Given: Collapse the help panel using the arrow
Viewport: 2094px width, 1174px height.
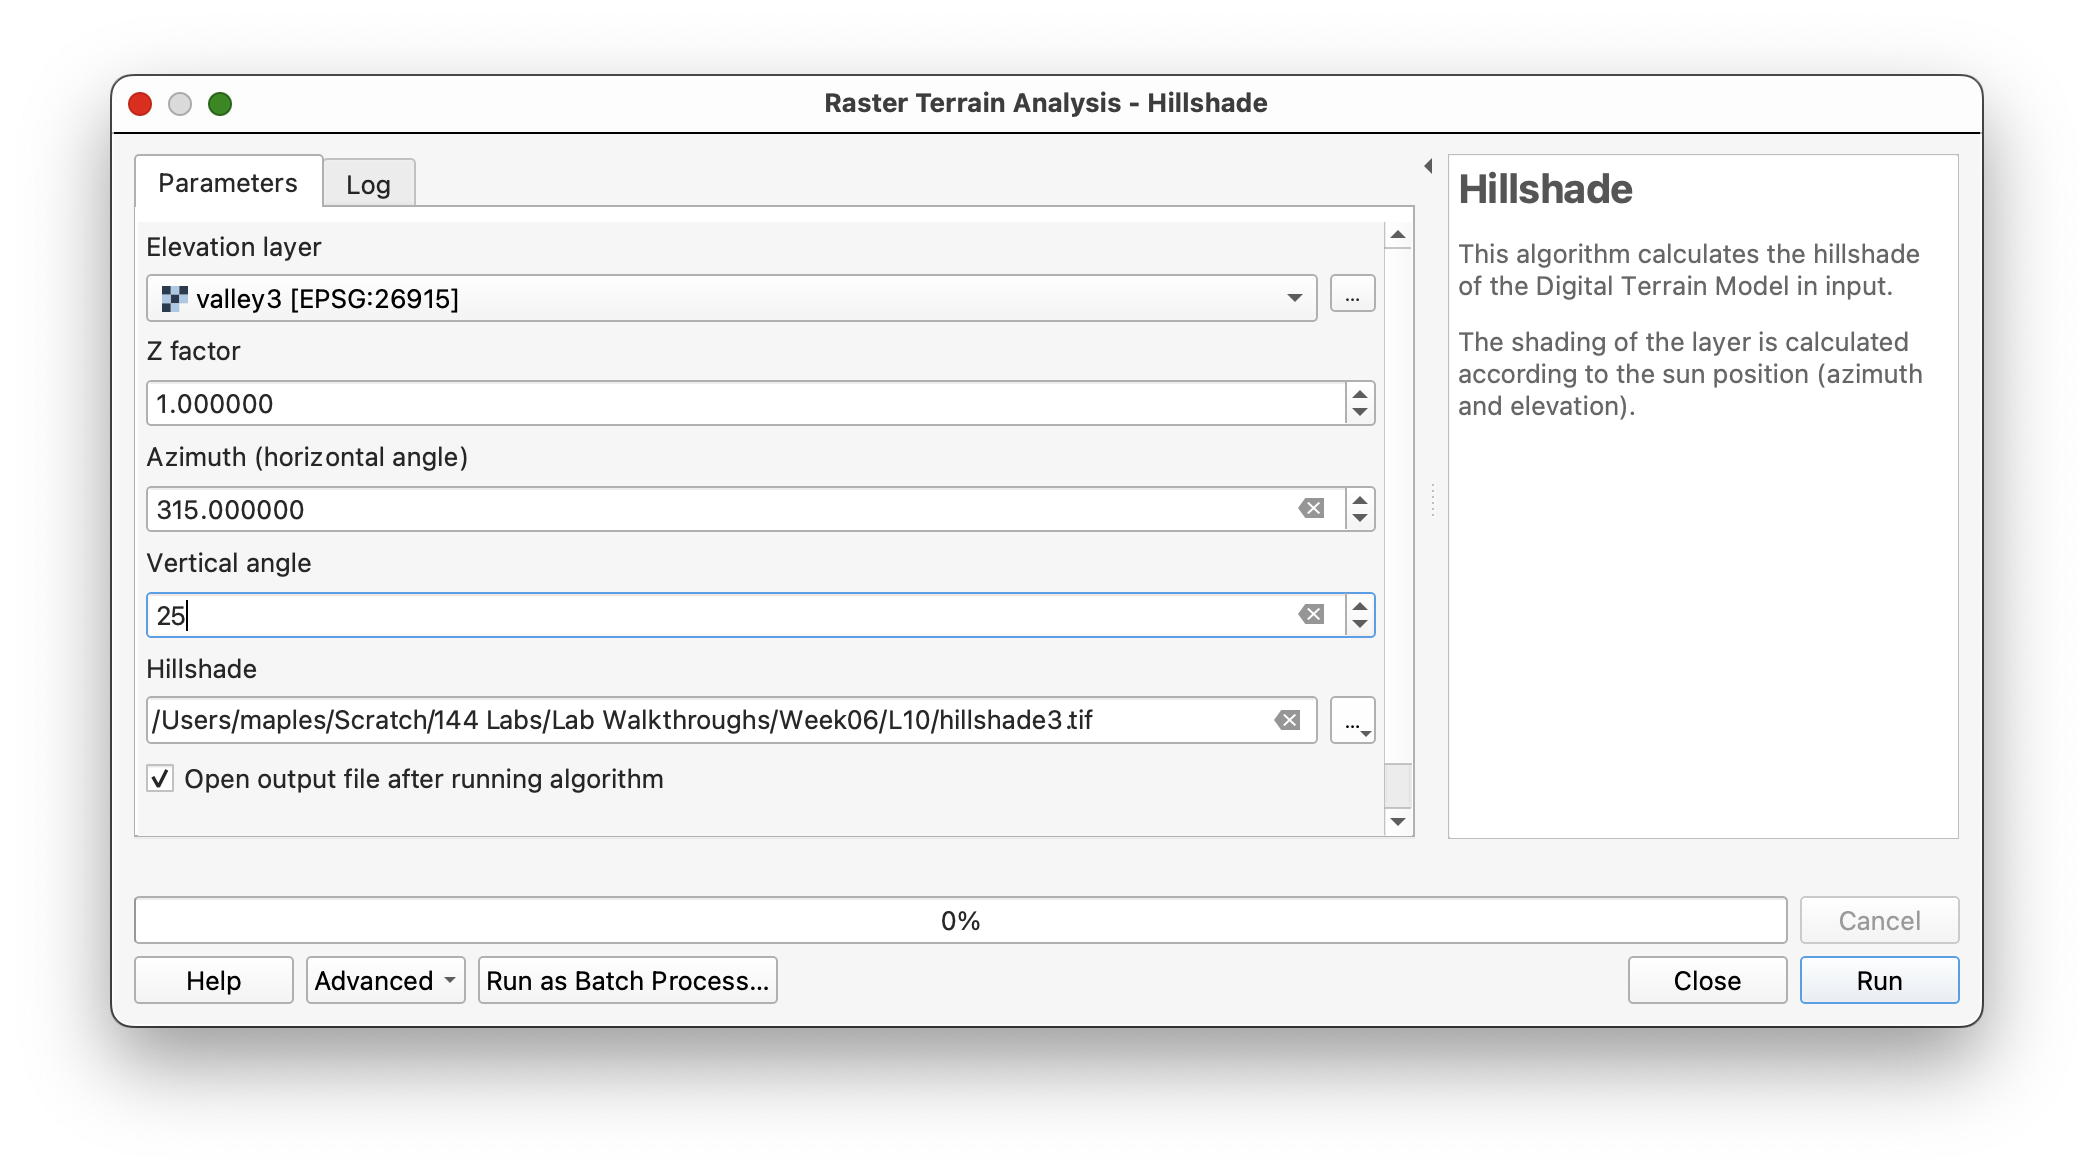Looking at the screenshot, I should point(1428,166).
